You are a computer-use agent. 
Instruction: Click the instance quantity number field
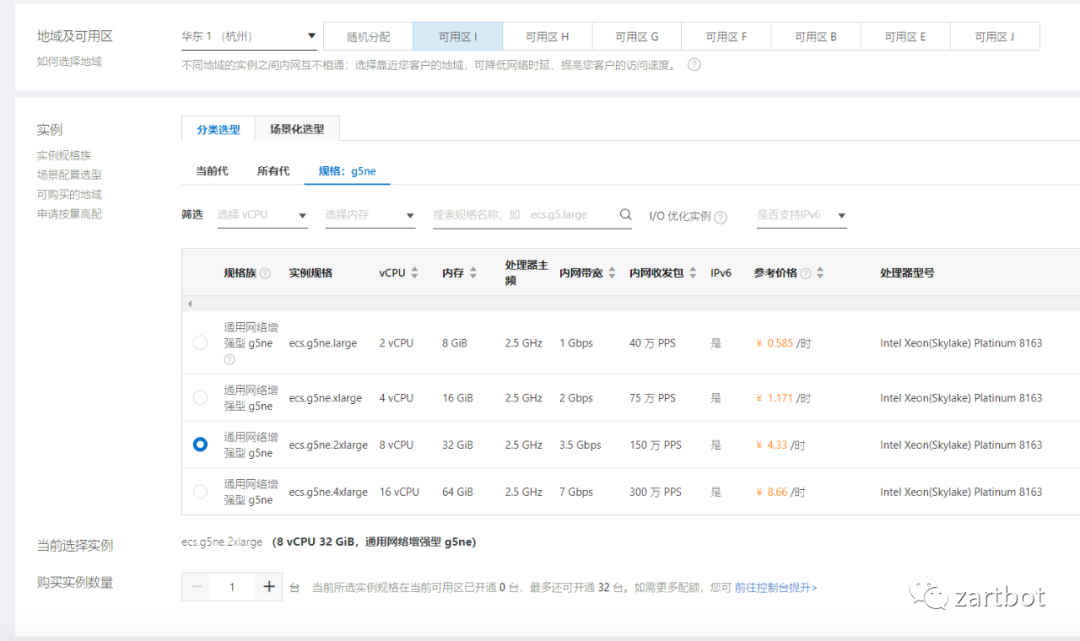coord(232,587)
